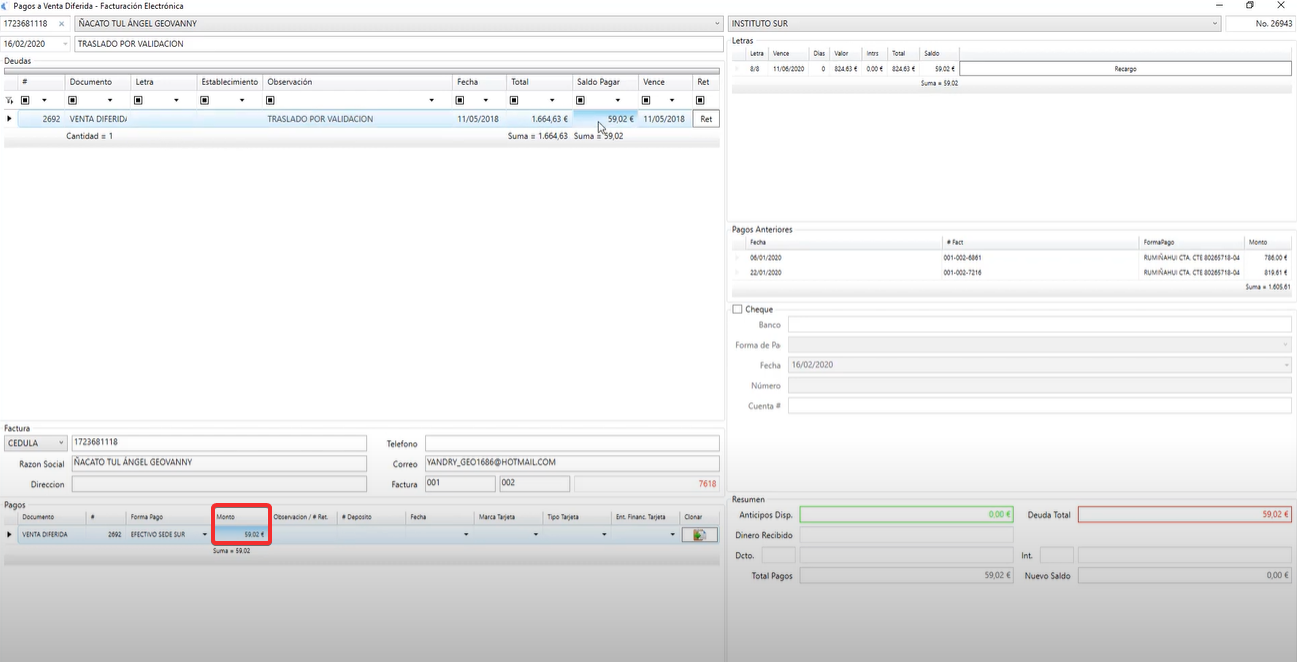This screenshot has height=662, width=1297.
Task: Sort by Establecimiento column header
Action: coord(230,82)
